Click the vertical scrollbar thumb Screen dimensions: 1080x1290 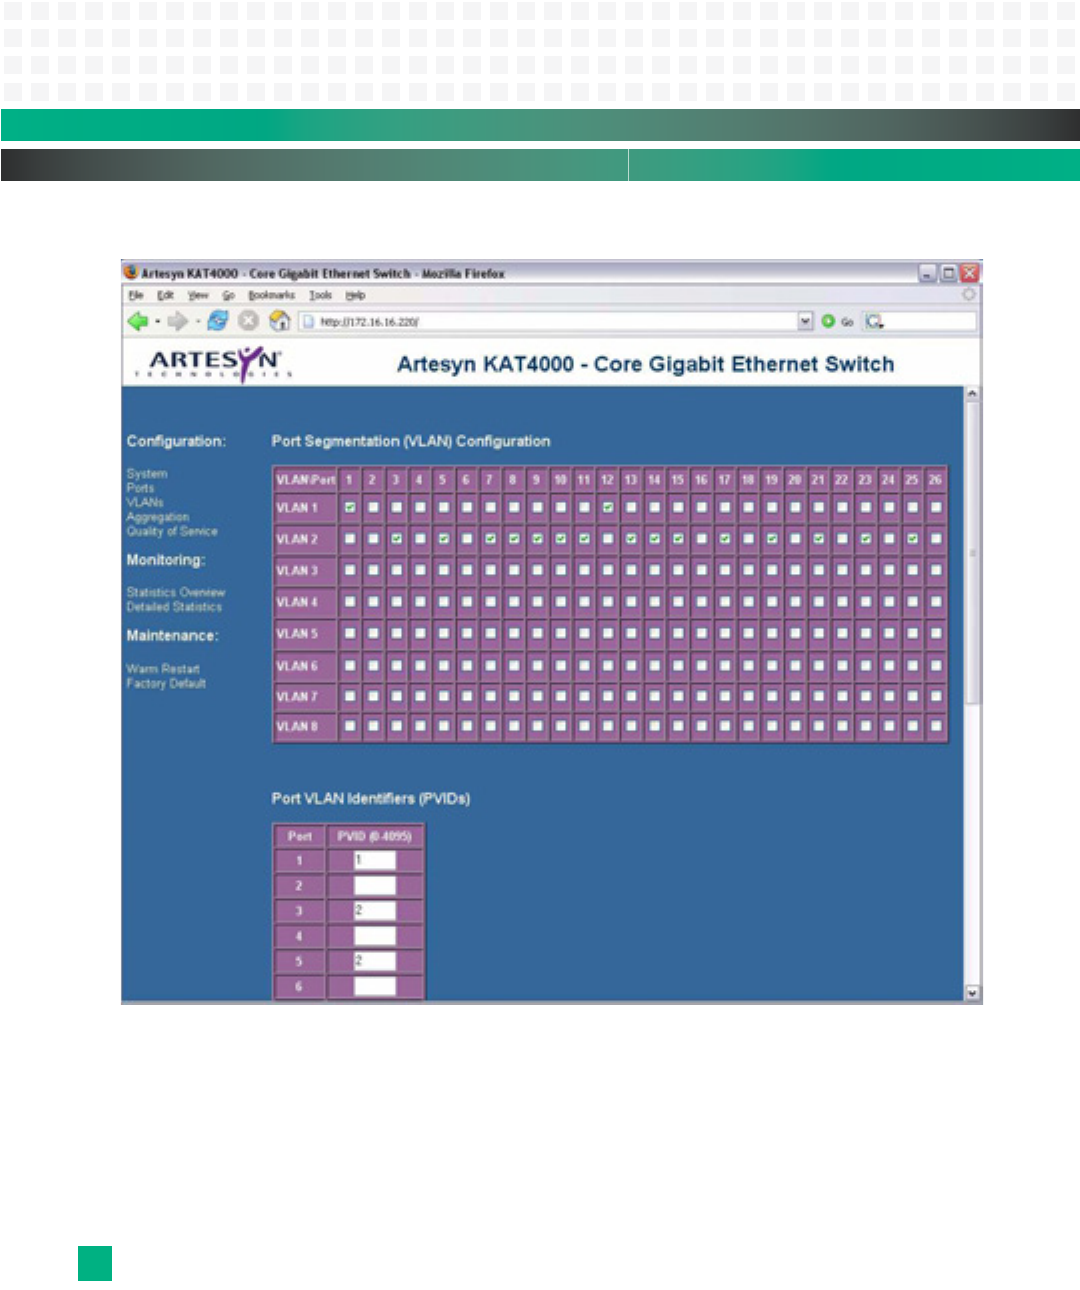[x=972, y=553]
